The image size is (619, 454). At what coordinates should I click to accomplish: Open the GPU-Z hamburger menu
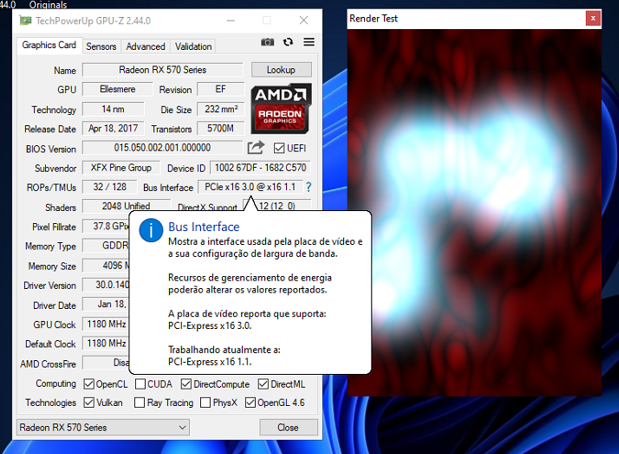[309, 42]
